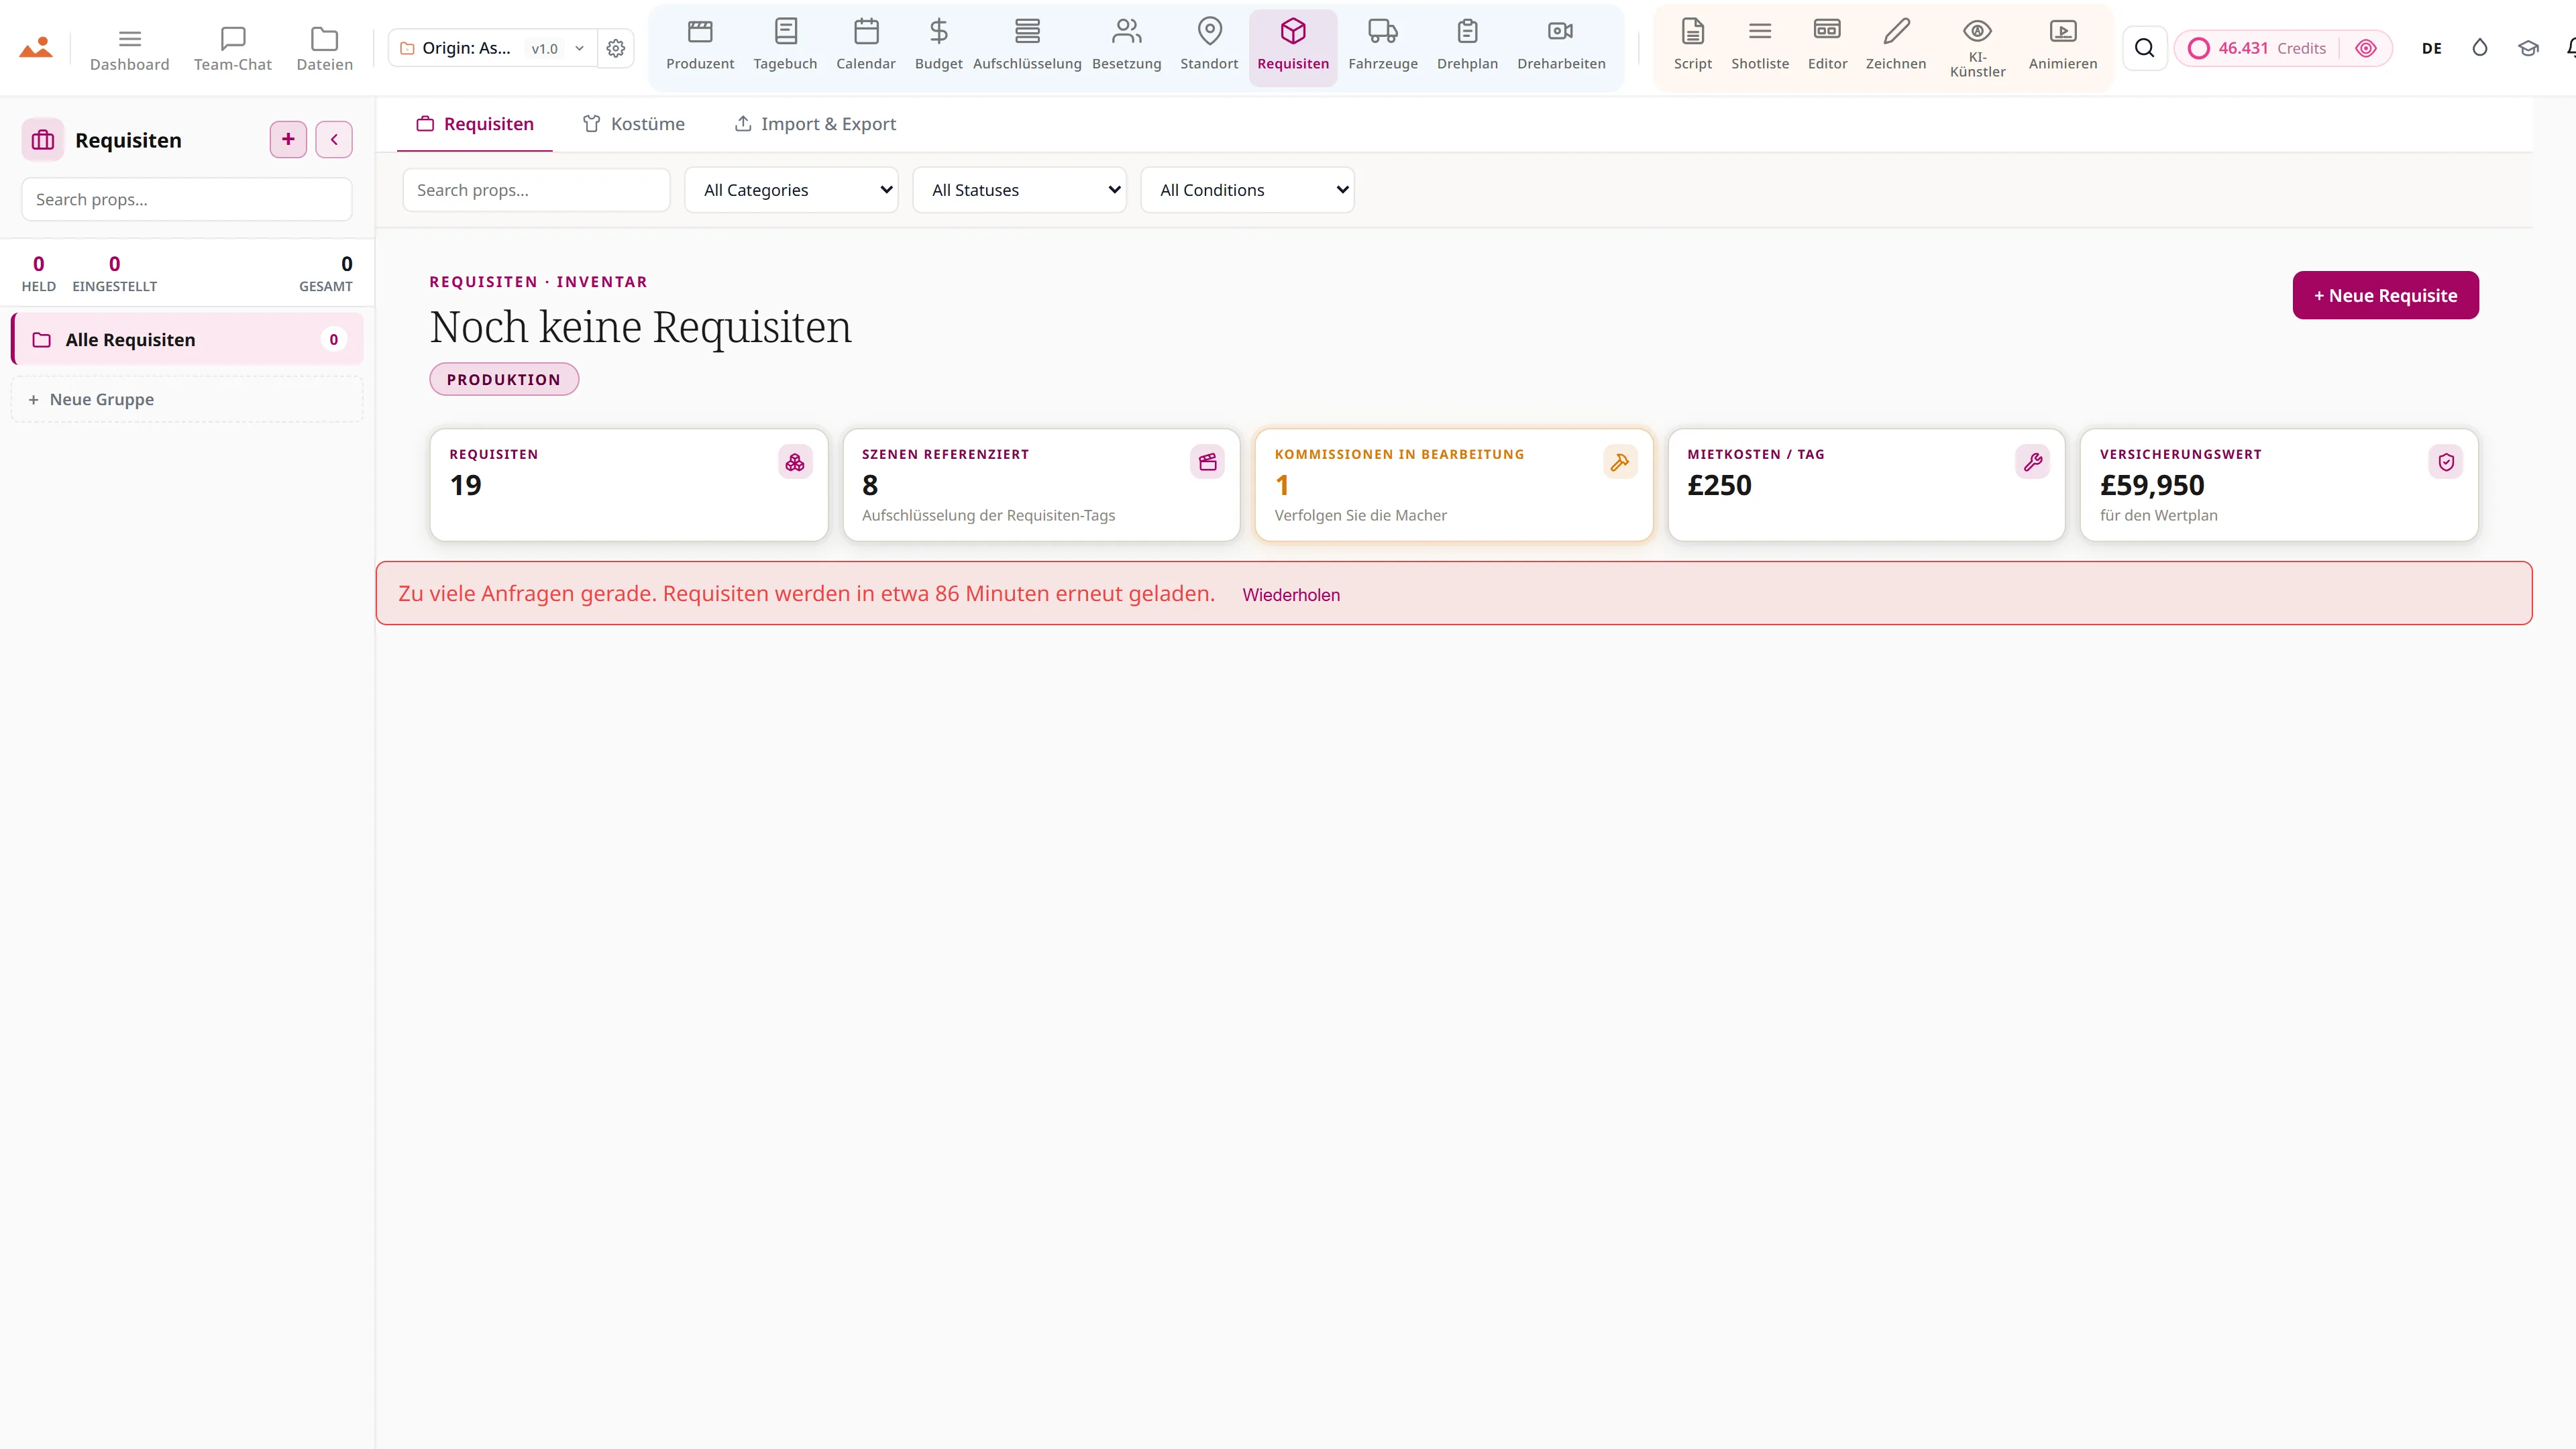
Task: Open Shotliste tool
Action: [x=1760, y=47]
